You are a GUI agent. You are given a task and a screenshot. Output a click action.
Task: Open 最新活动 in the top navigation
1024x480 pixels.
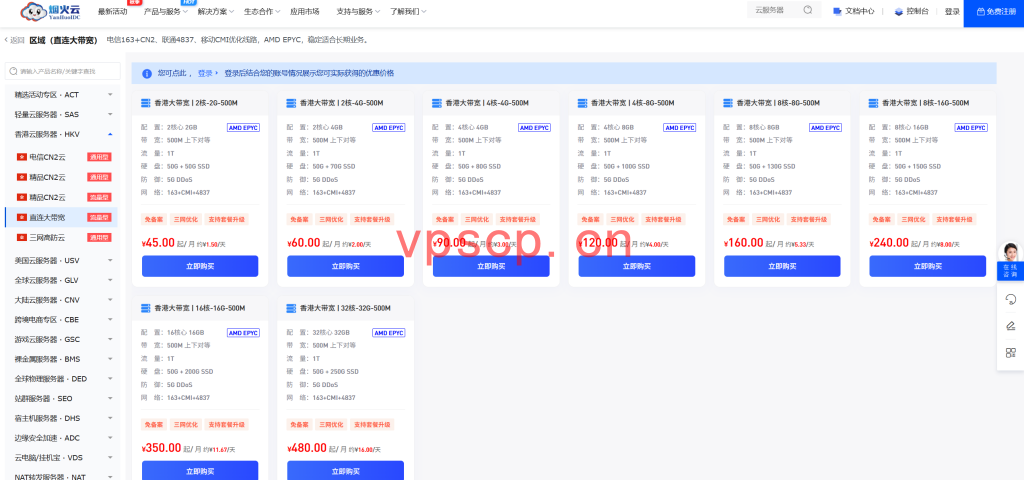click(112, 12)
